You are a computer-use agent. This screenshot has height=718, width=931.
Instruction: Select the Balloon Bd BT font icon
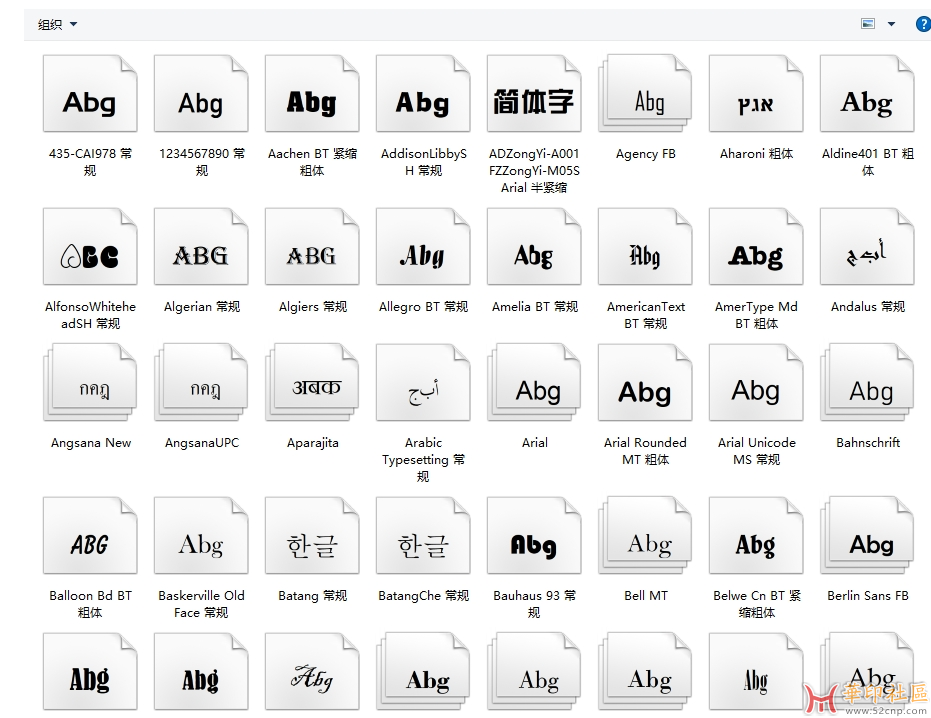tap(90, 536)
